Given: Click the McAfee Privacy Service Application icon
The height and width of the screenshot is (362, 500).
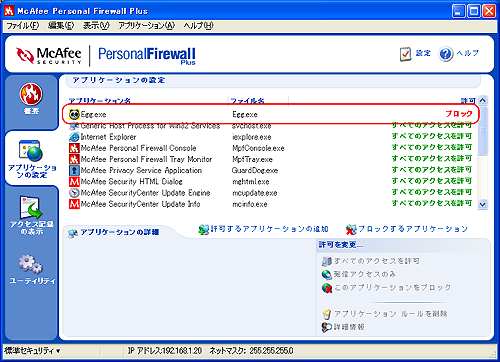Looking at the screenshot, I should (74, 170).
